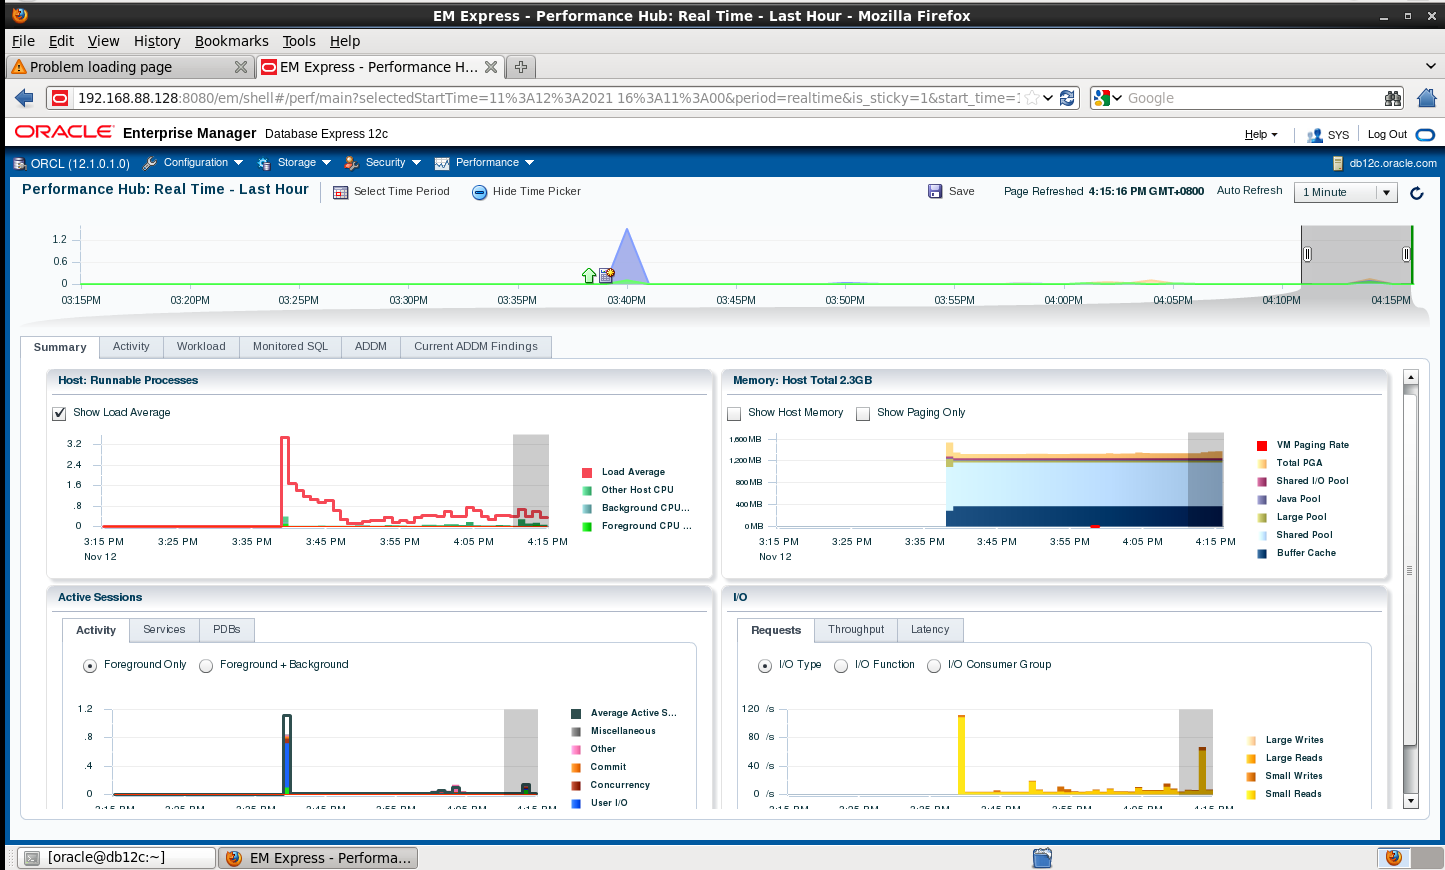Screen dimensions: 1445x870
Task: Uncheck Show Load Average checkbox
Action: click(59, 413)
